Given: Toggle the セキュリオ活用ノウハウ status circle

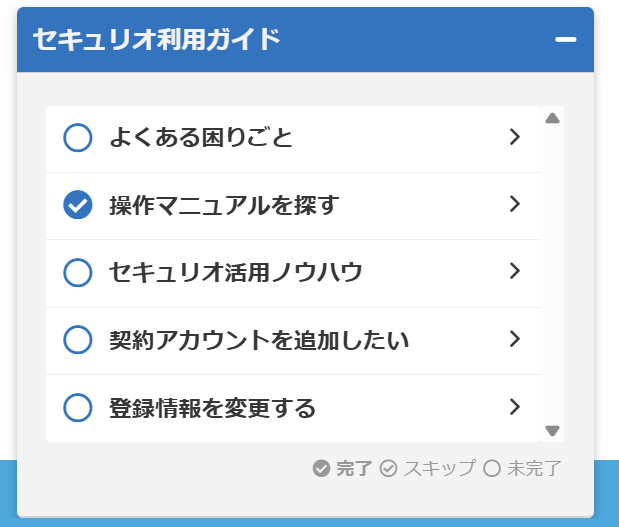Looking at the screenshot, I should 77,272.
